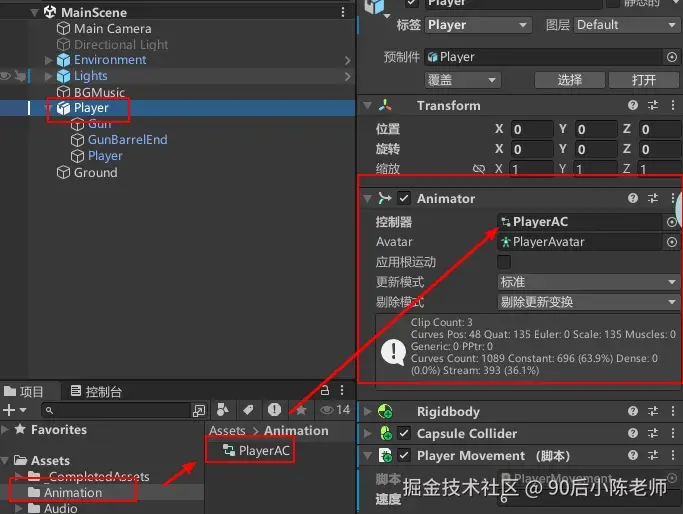Disable Player Movement script checkbox
Image resolution: width=683 pixels, height=514 pixels.
click(x=404, y=456)
